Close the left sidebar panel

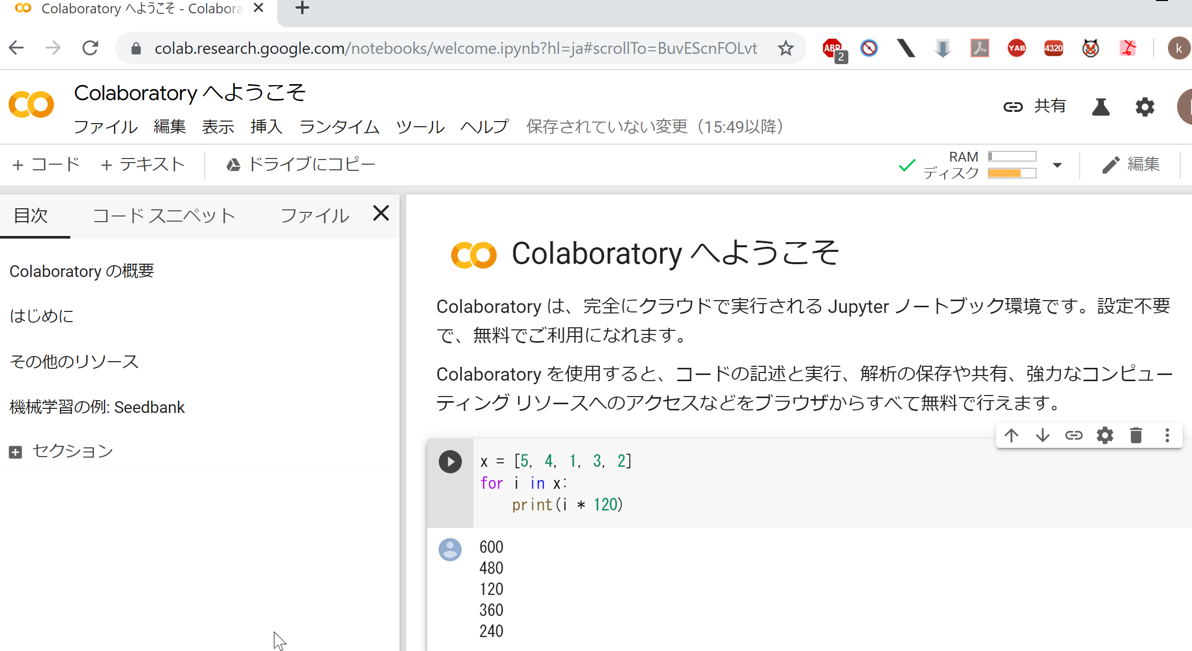tap(381, 214)
